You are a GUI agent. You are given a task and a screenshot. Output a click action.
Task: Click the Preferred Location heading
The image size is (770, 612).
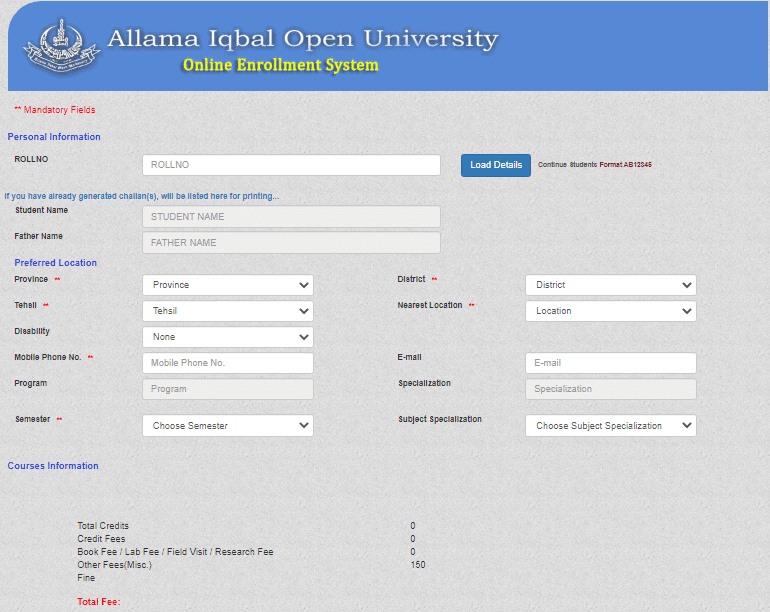(x=55, y=263)
